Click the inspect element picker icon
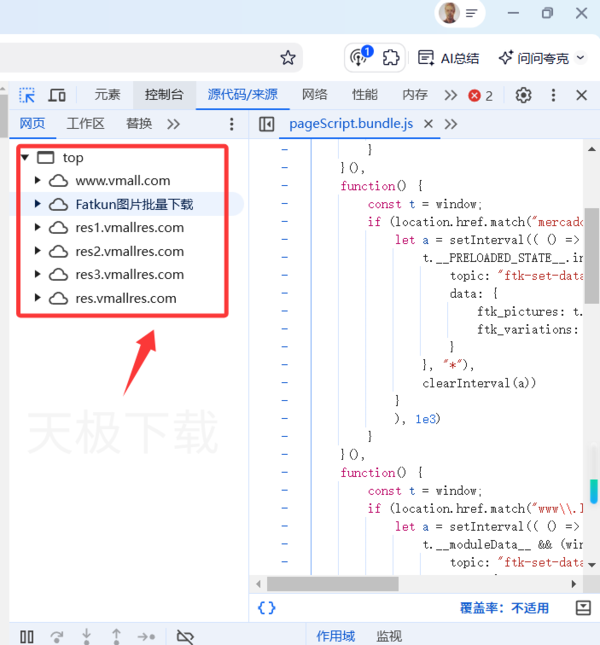This screenshot has width=600, height=645. click(x=27, y=95)
